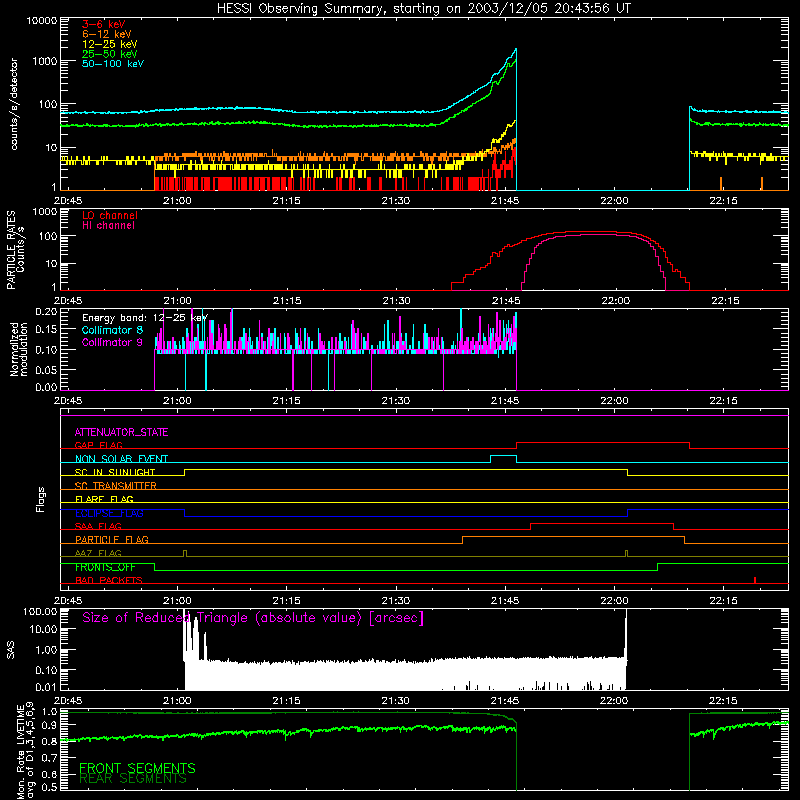This screenshot has height=800, width=800.
Task: Click the BAD_PACKETS flag label
Action: pyautogui.click(x=109, y=580)
